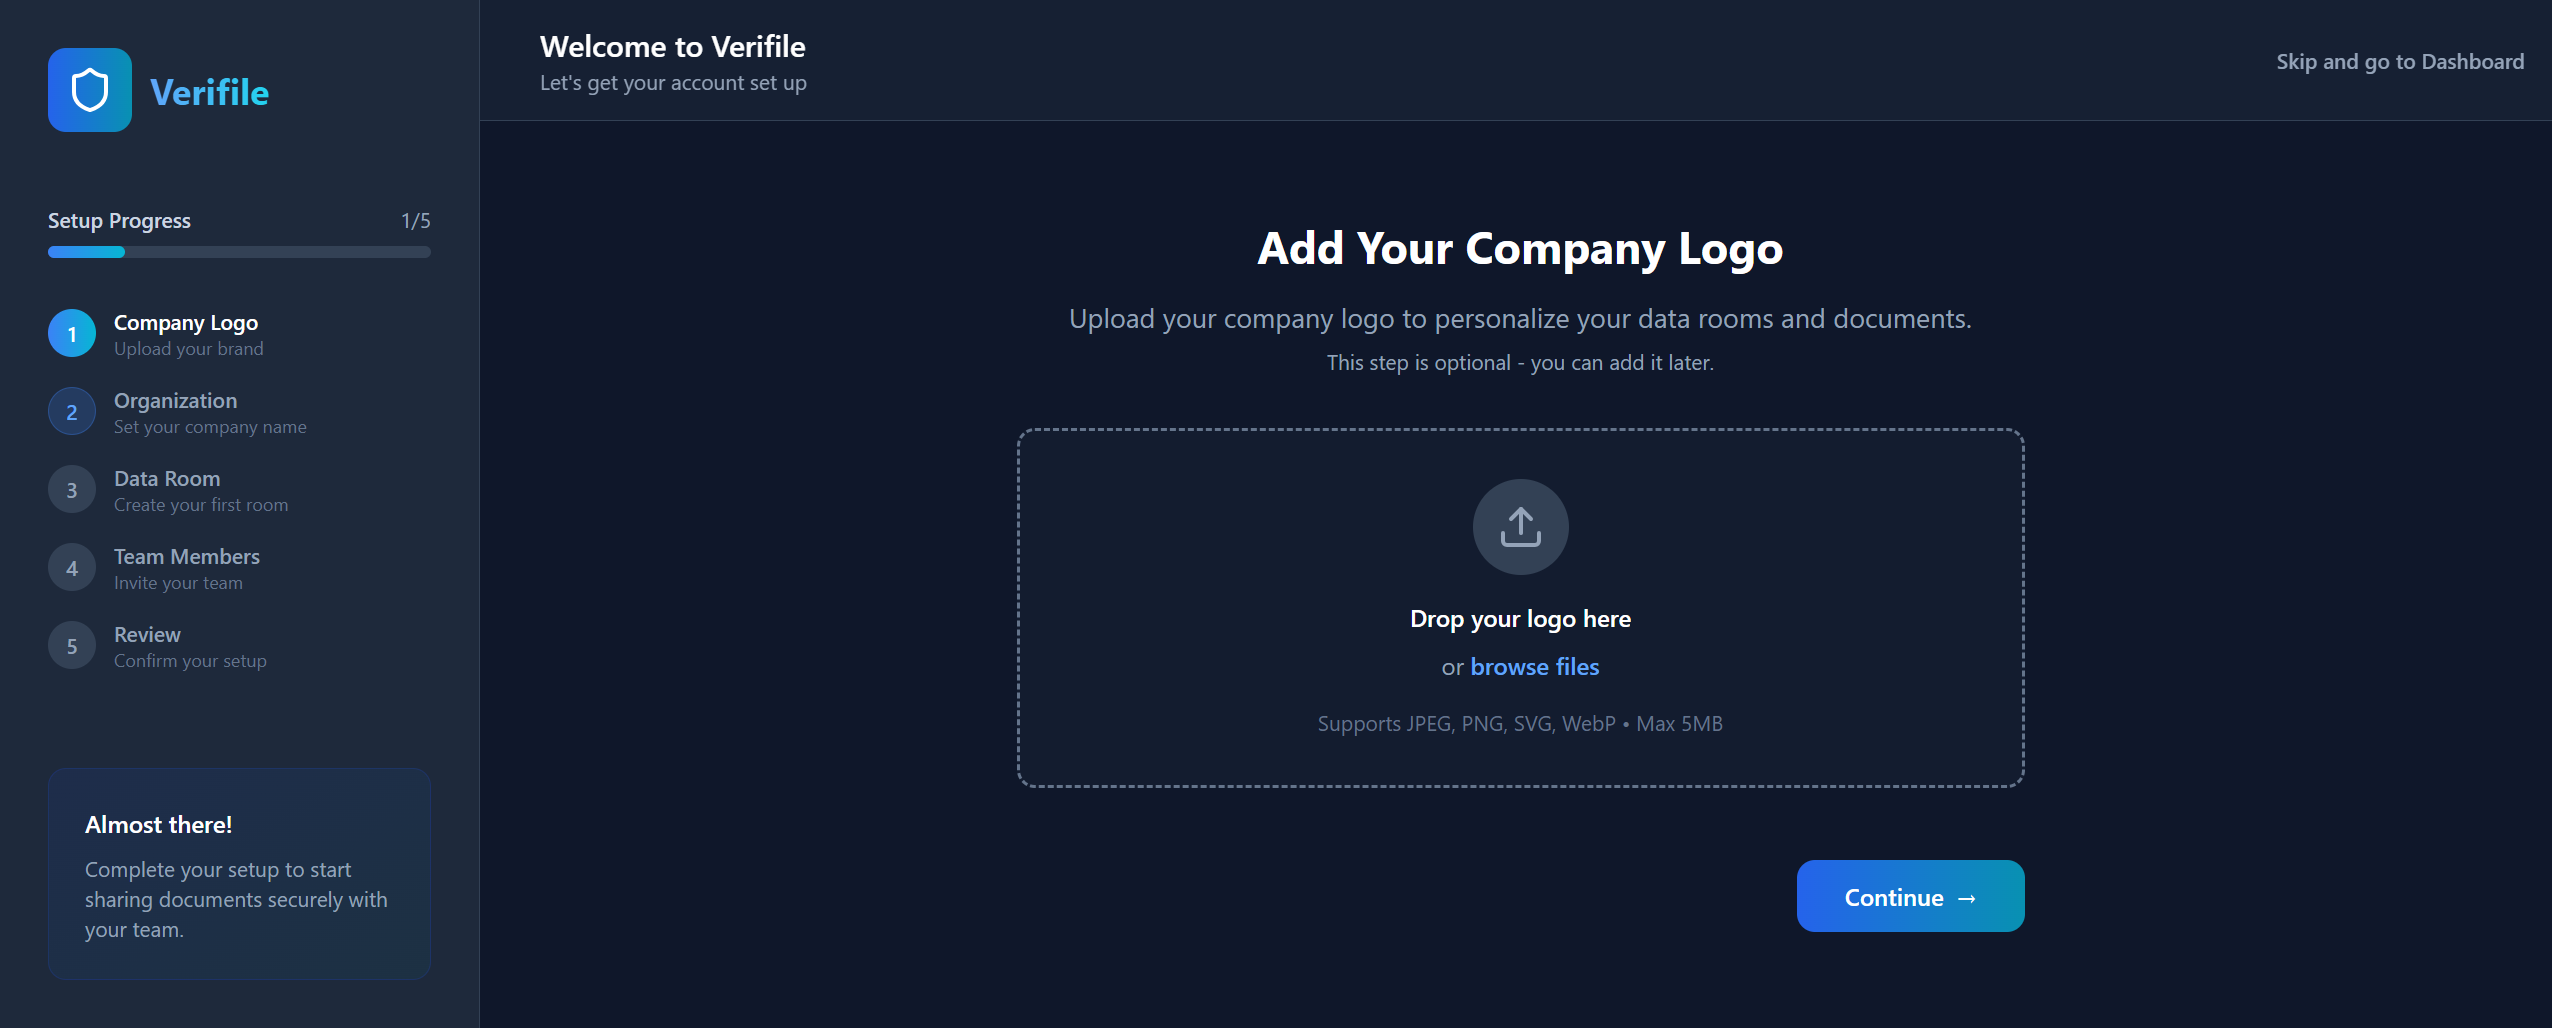Click the Almost there info card
Viewport: 2552px width, 1028px height.
click(x=239, y=874)
